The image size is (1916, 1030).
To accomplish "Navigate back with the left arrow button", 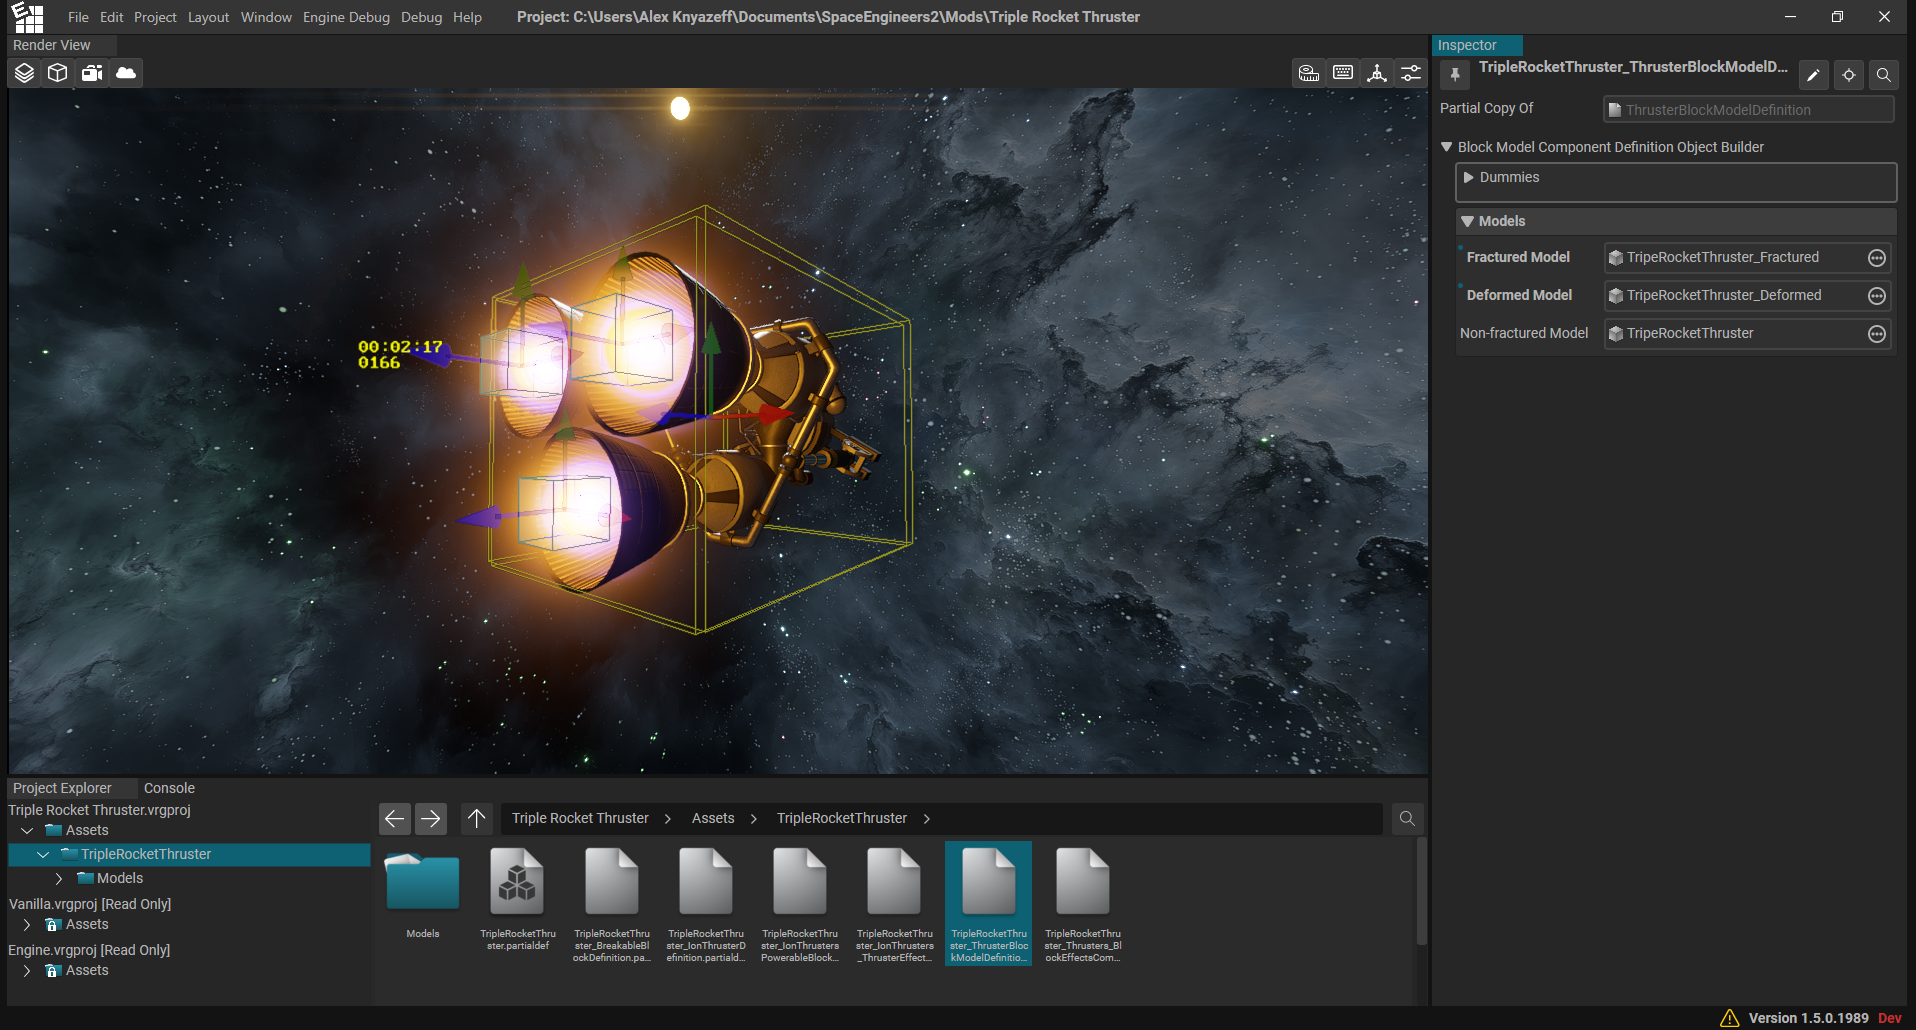I will coord(395,819).
